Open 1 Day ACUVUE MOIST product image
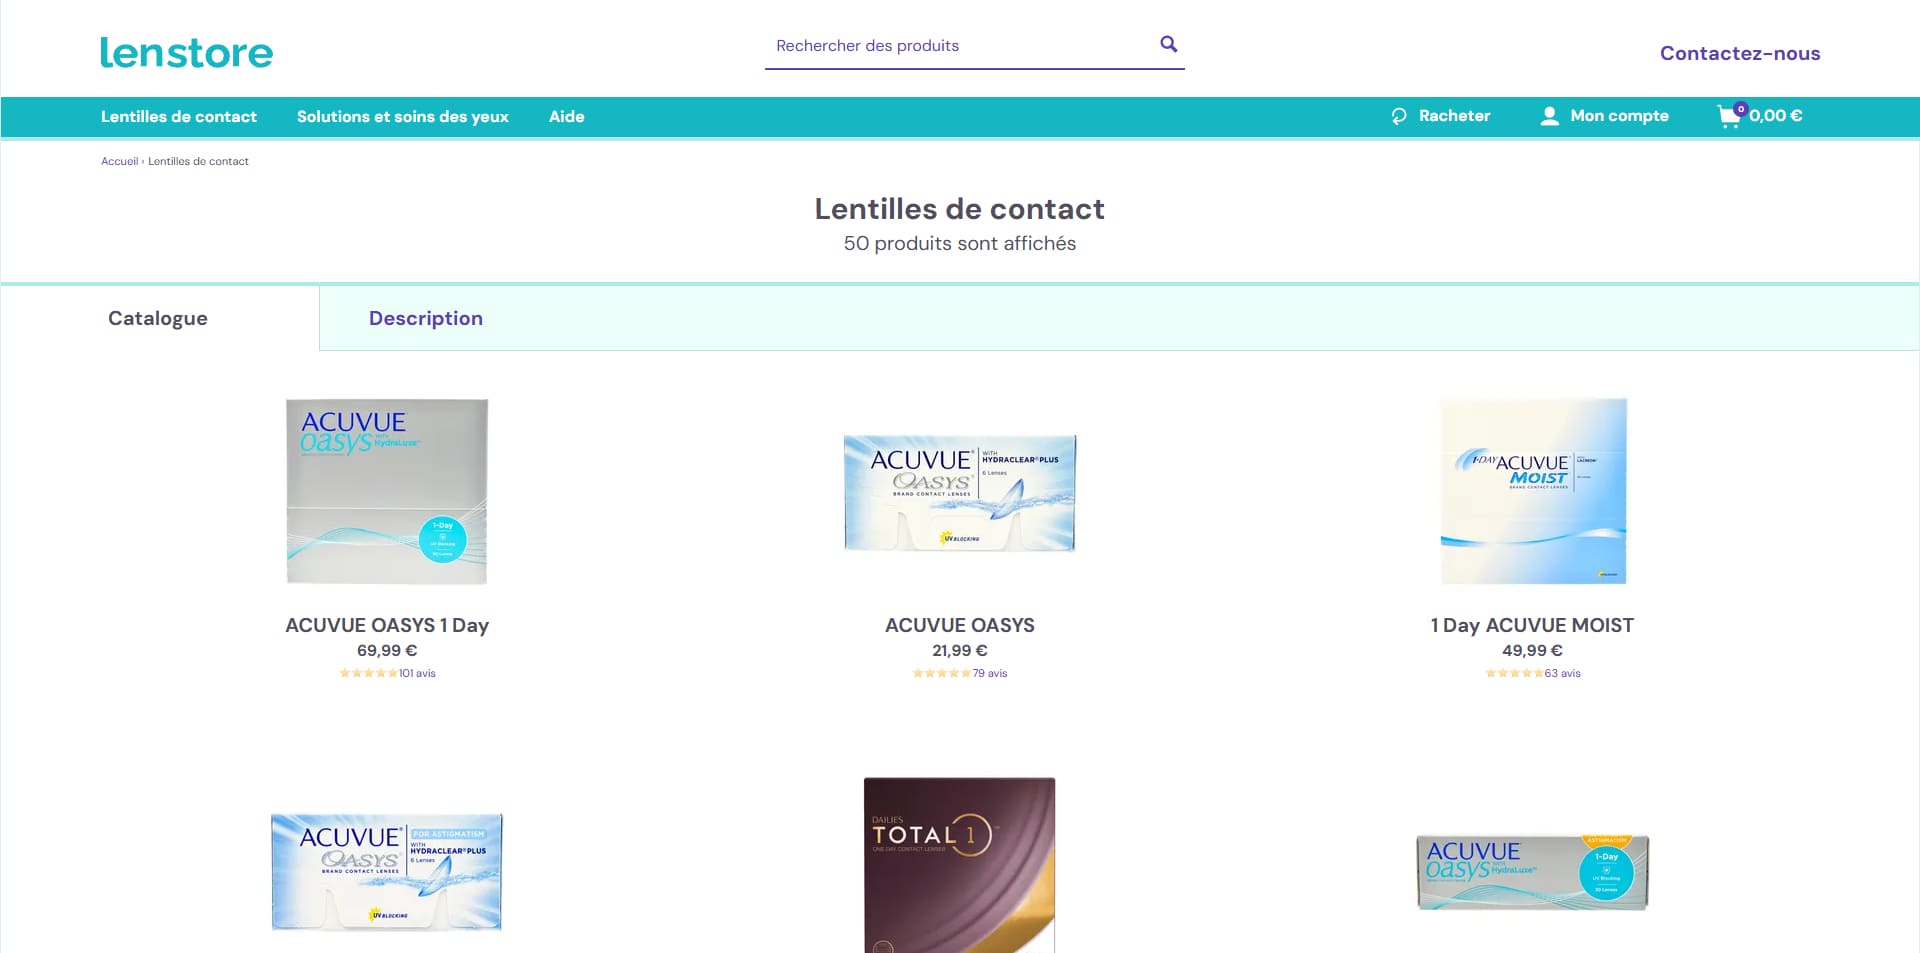Viewport: 1920px width, 953px height. (1533, 491)
